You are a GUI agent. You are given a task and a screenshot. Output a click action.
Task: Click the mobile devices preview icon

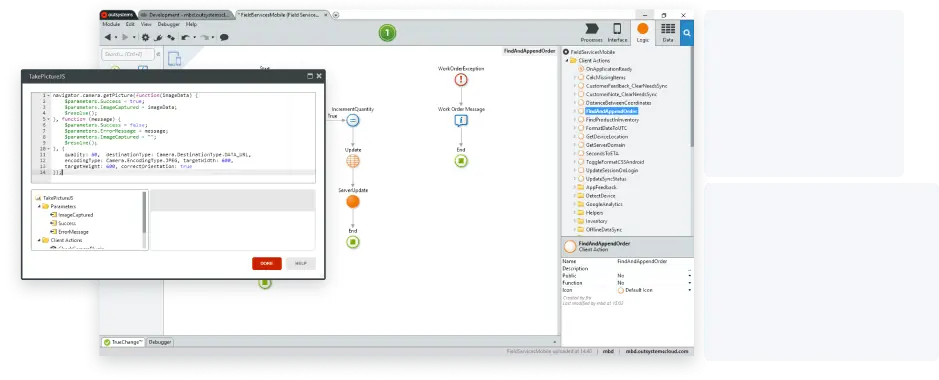[x=174, y=59]
